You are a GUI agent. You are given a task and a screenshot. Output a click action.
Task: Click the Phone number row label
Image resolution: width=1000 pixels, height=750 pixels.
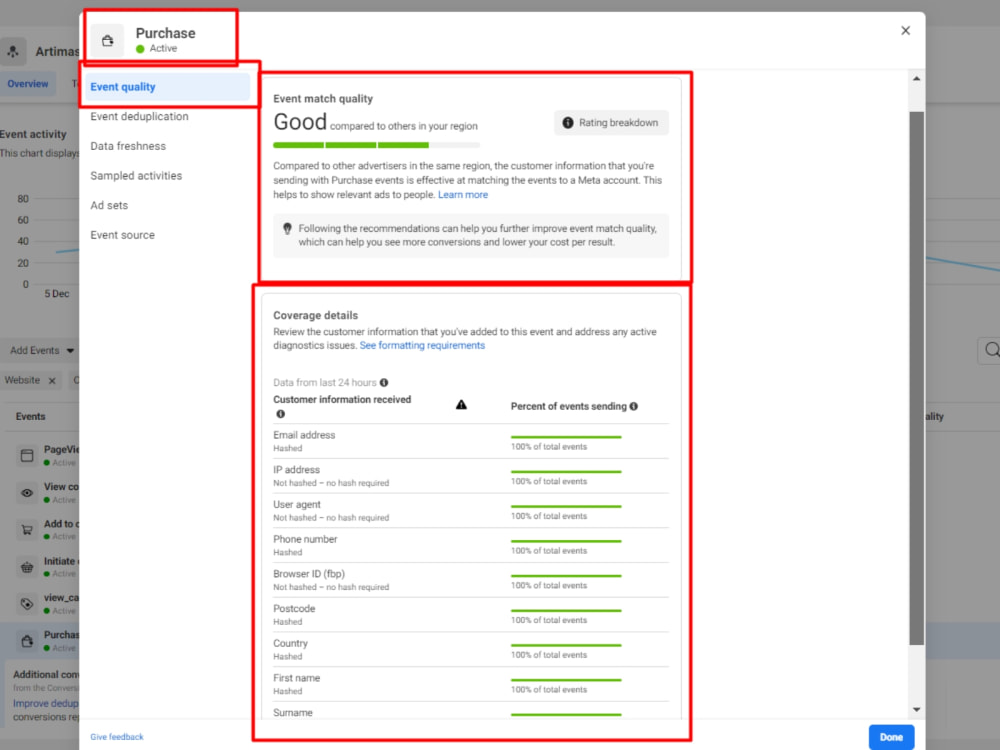pos(305,539)
